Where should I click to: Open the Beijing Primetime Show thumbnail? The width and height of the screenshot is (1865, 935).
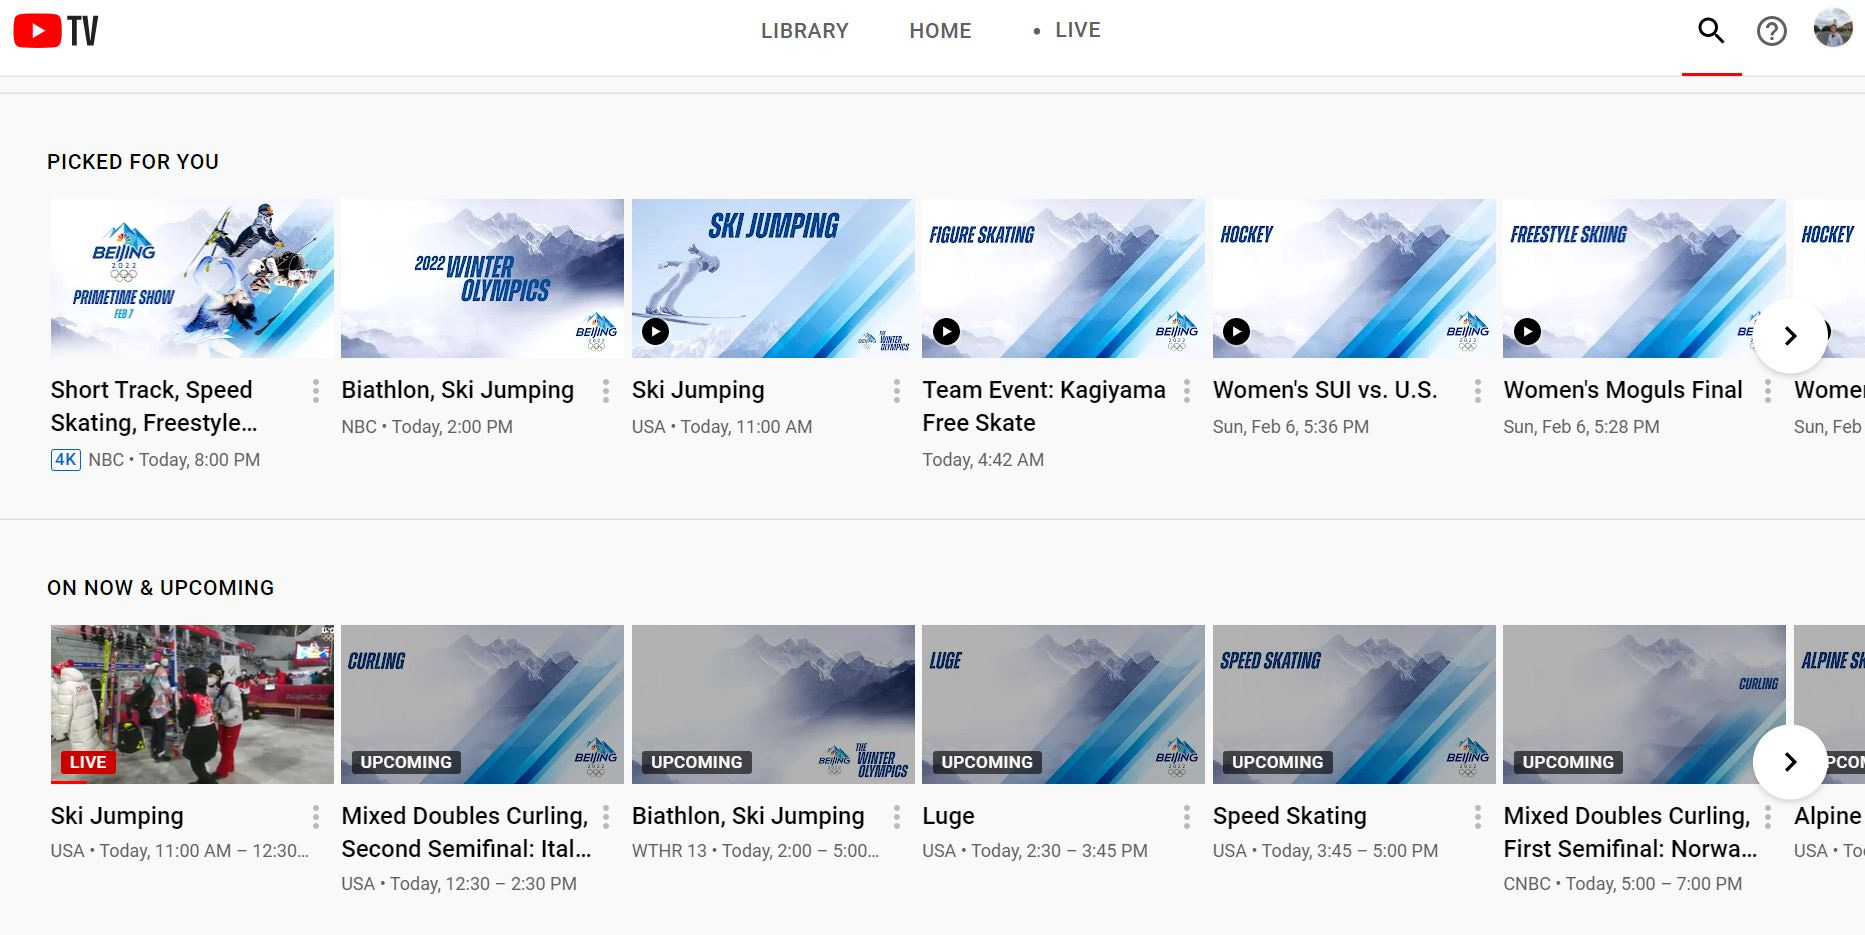point(192,278)
